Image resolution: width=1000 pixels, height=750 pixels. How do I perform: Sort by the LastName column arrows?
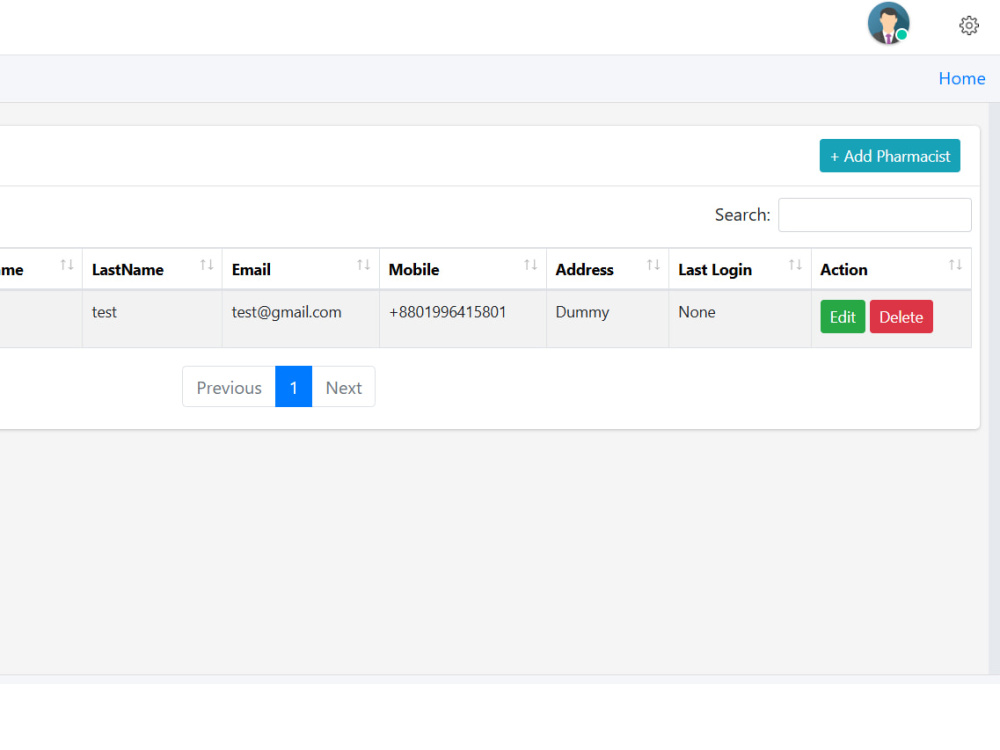[207, 265]
